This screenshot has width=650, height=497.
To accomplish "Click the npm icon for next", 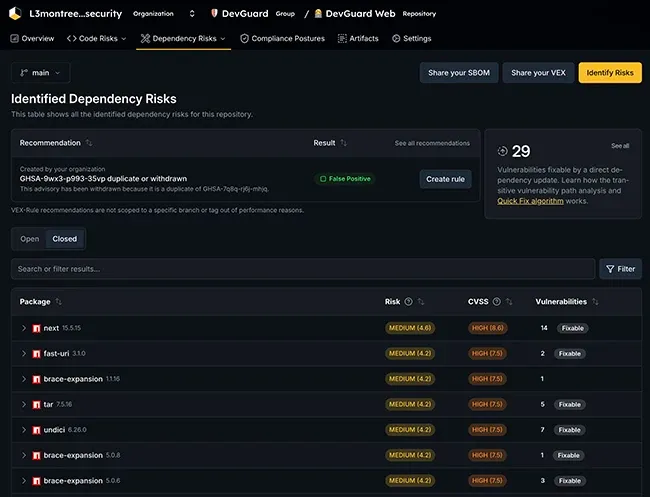I will [x=36, y=328].
